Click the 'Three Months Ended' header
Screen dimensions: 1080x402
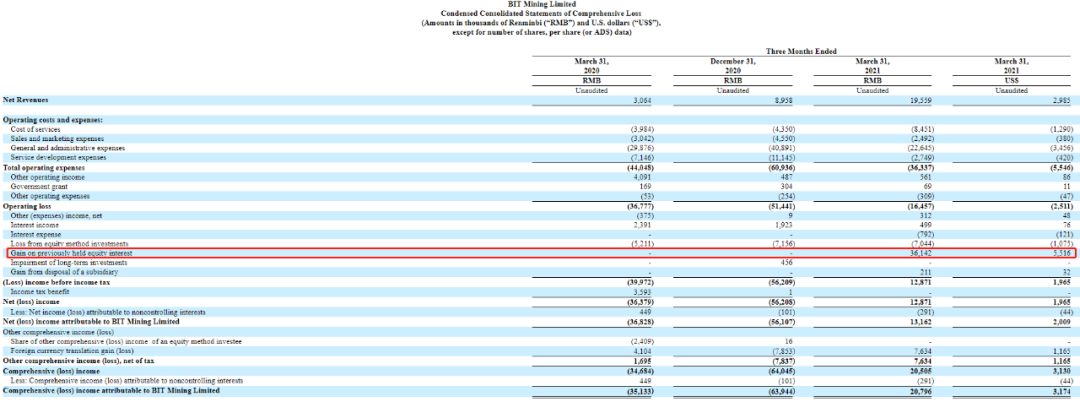800,52
